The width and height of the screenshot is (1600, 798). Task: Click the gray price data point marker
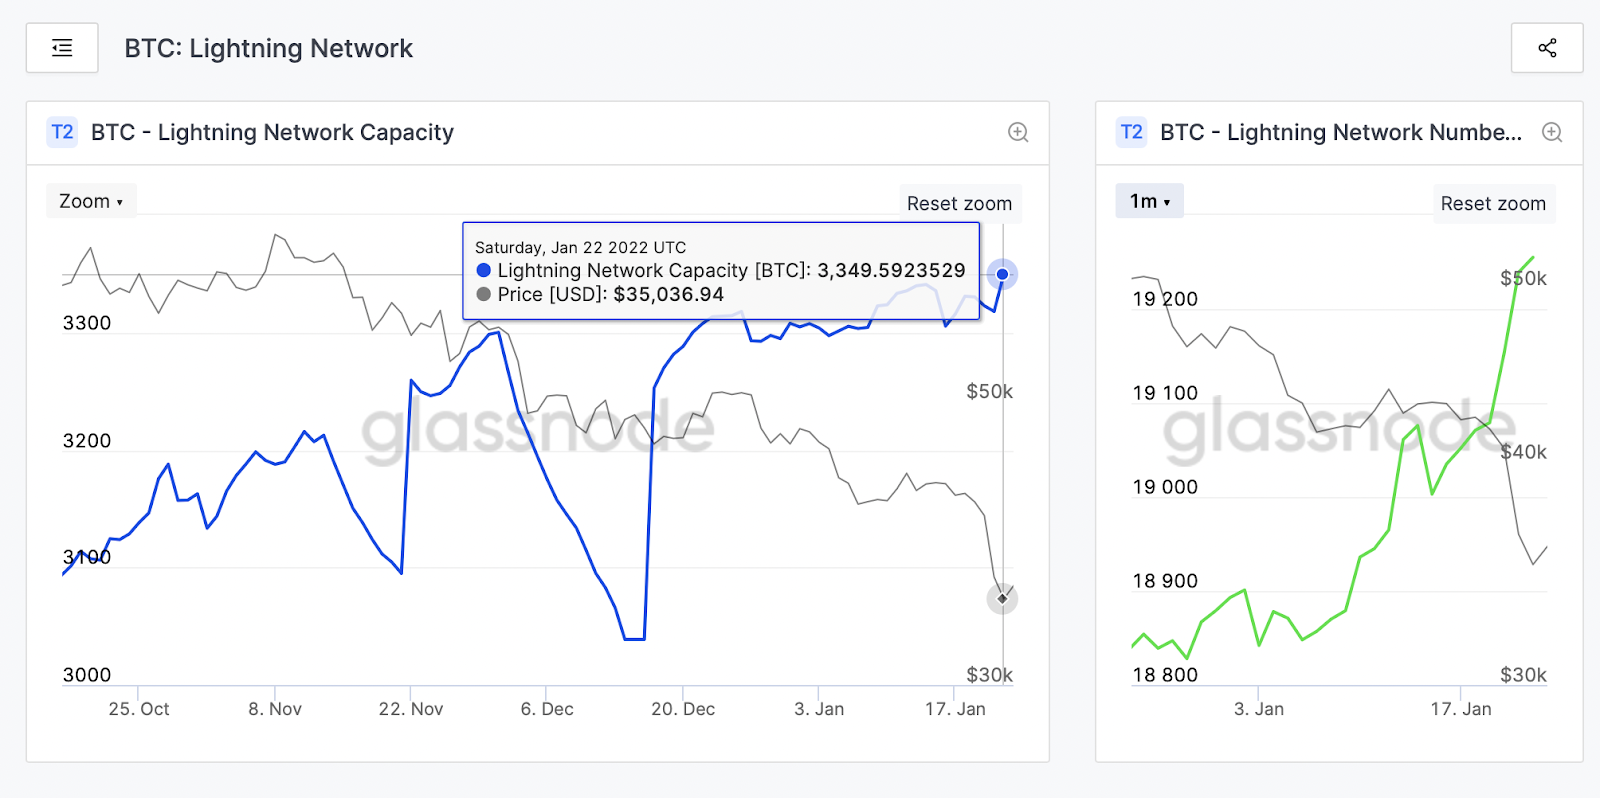click(x=1002, y=599)
